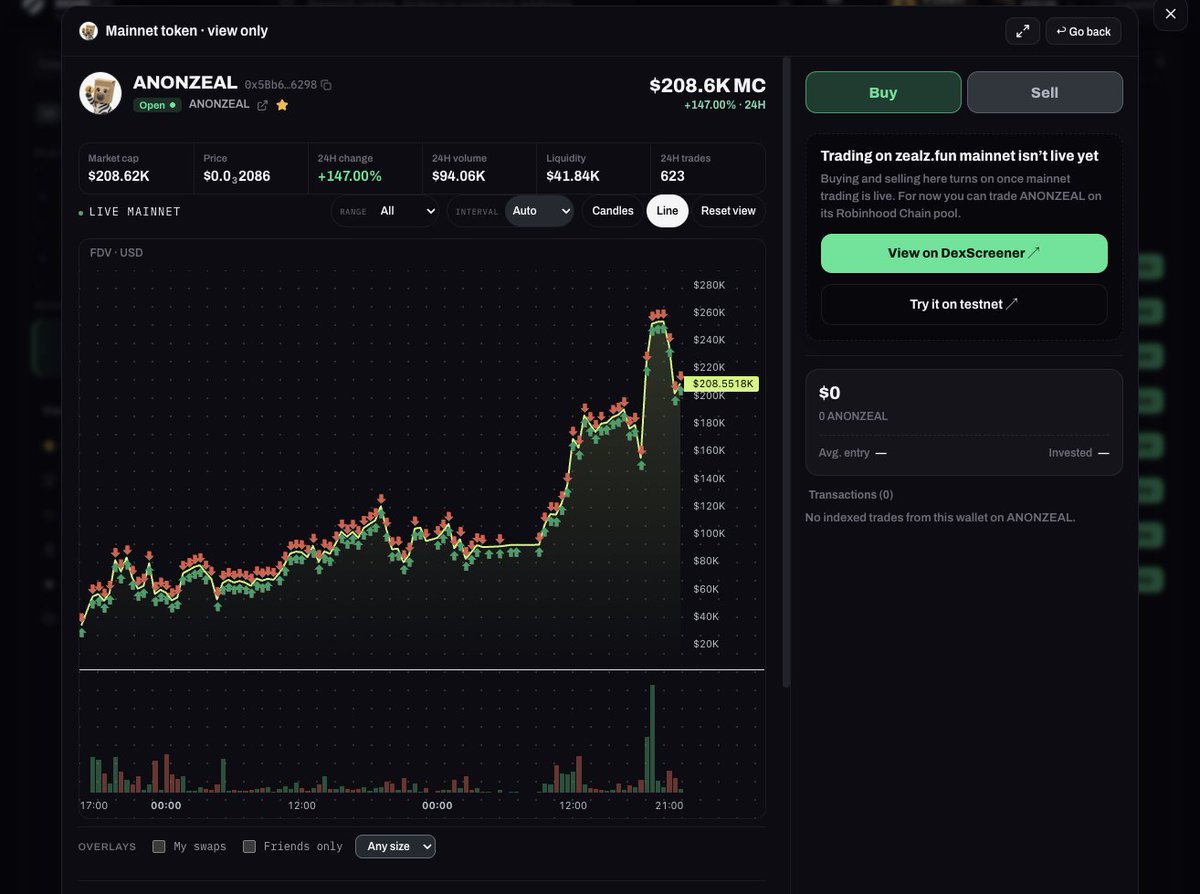Click 0 ANONZEAL holdings text

tap(853, 416)
